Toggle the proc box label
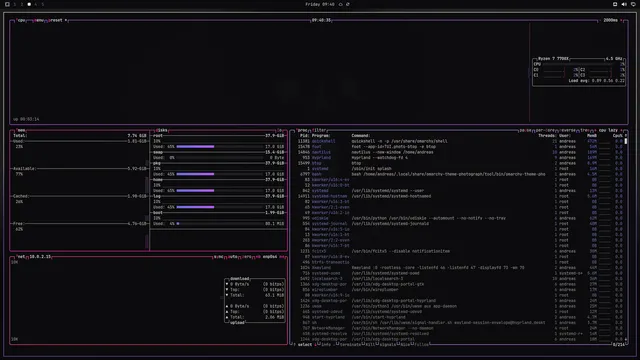Screen dimensions: 640x360 point(302,130)
